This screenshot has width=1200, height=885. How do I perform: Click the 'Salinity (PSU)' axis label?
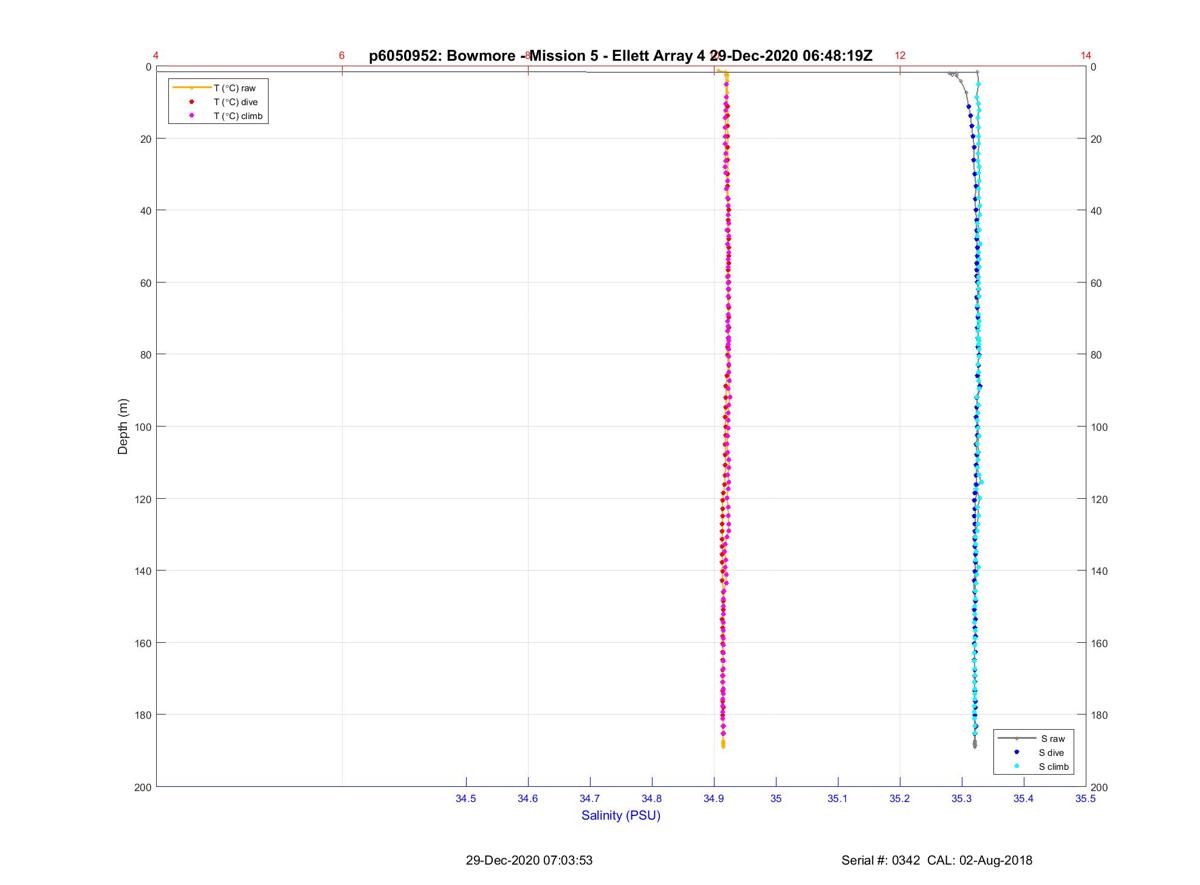tap(621, 816)
